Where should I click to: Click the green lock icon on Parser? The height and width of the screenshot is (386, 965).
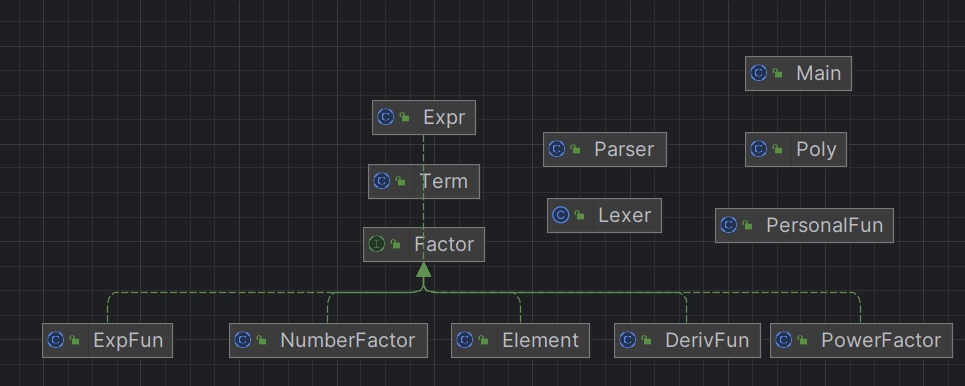[x=576, y=150]
